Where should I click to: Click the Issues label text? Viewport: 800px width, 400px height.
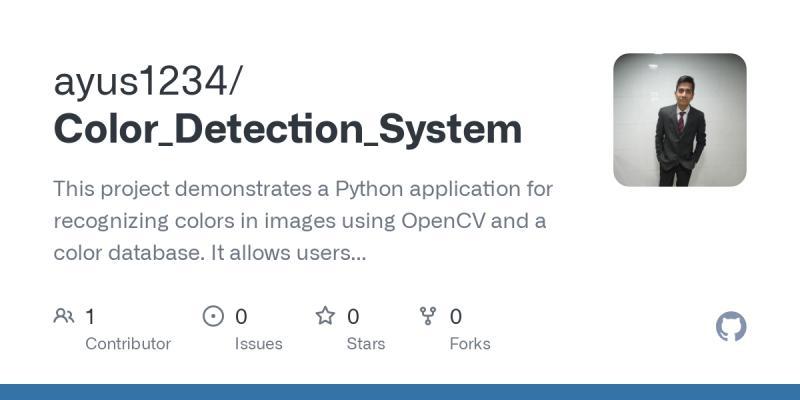tap(259, 344)
